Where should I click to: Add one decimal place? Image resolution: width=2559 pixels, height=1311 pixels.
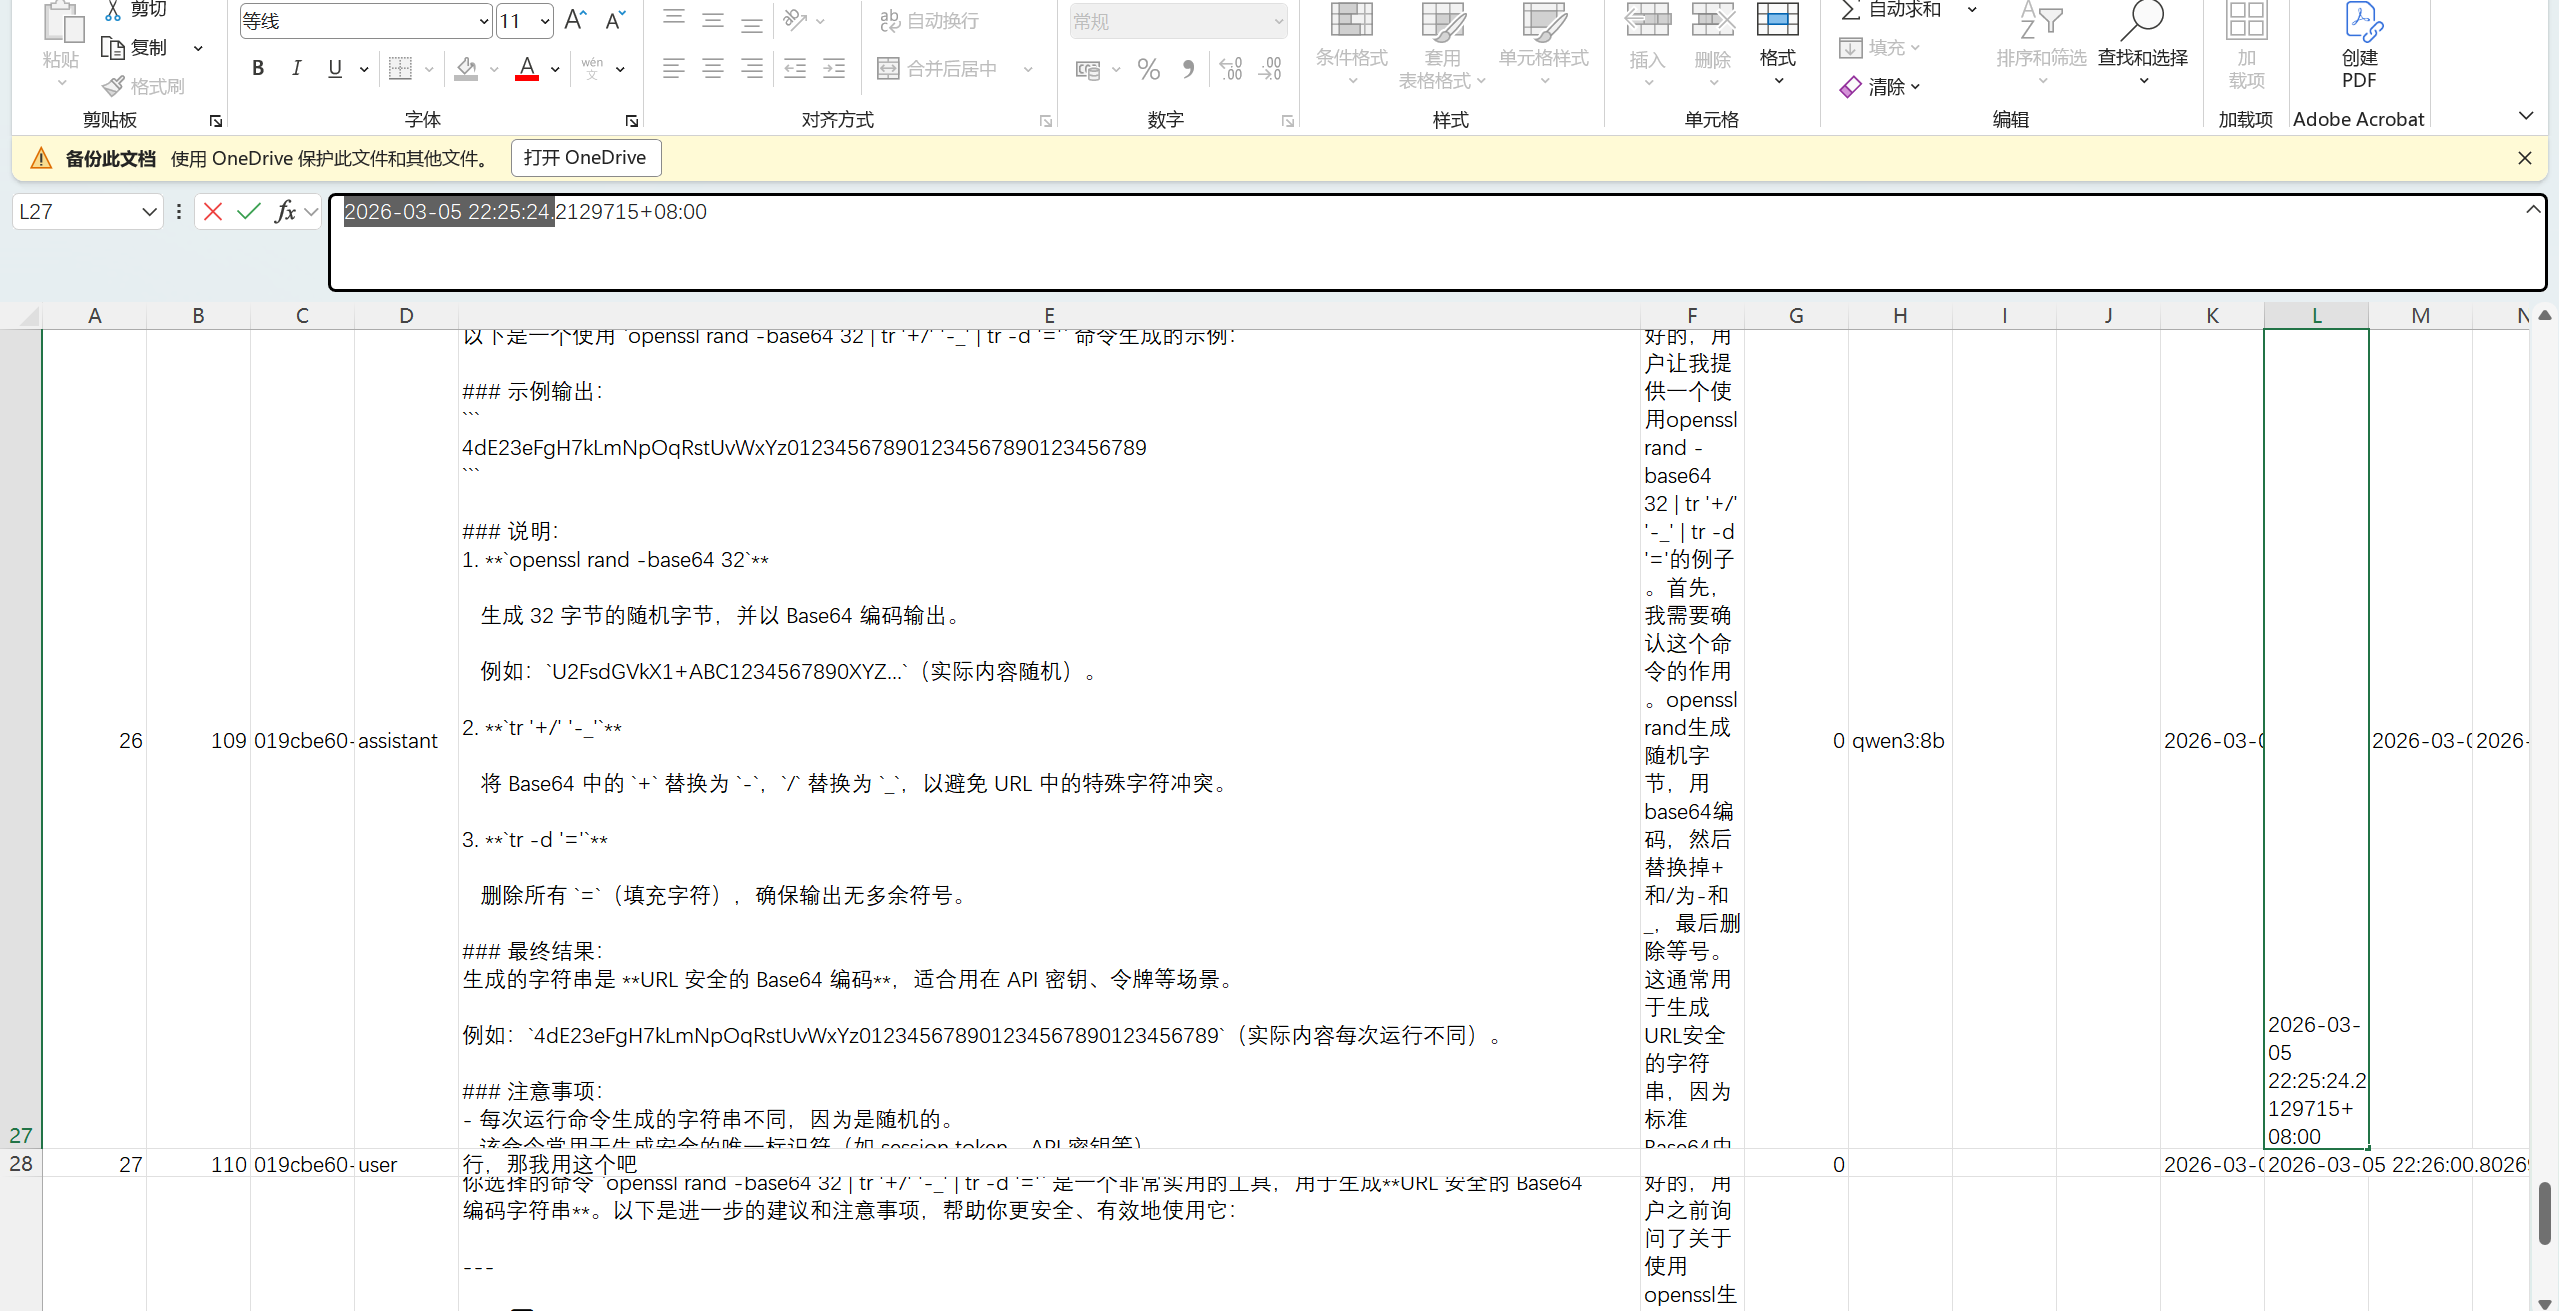[x=1231, y=69]
